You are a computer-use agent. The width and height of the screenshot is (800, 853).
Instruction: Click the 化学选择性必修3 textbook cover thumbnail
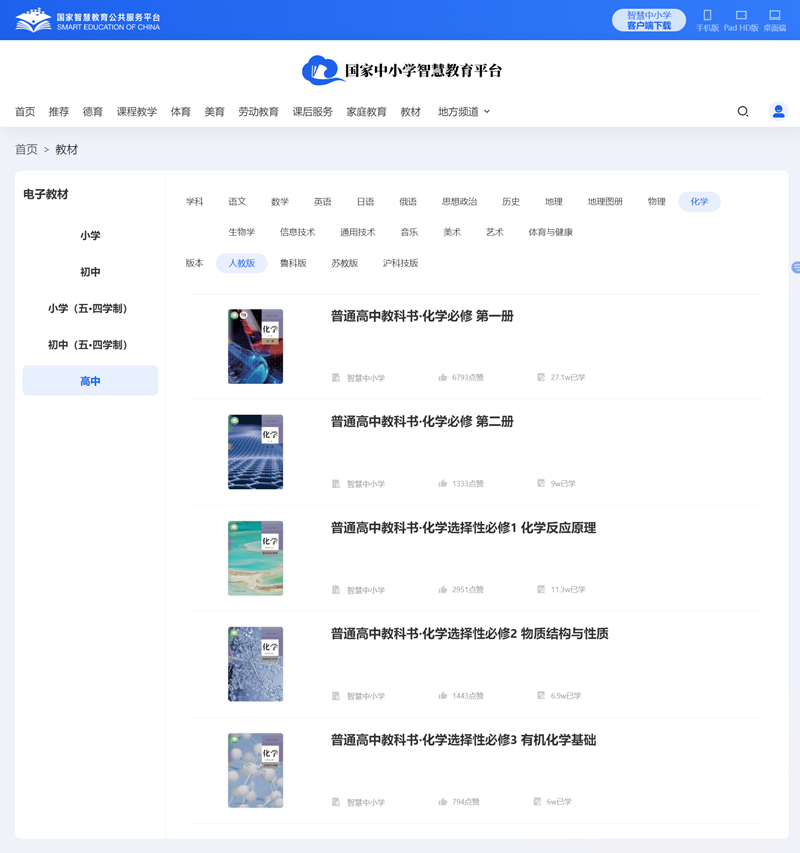pyautogui.click(x=255, y=770)
